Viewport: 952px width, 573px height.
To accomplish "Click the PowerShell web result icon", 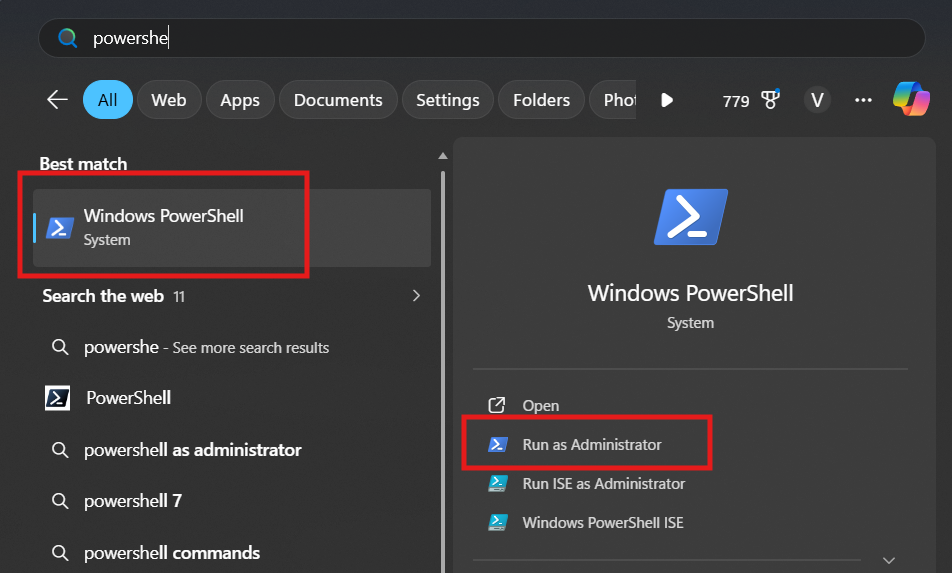I will click(x=58, y=398).
